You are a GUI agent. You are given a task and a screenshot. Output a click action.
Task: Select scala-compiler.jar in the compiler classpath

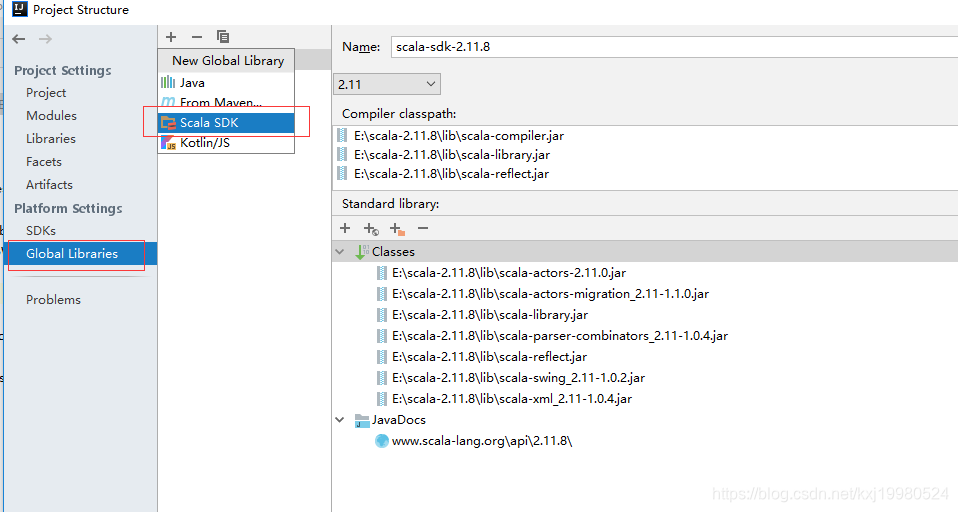tap(459, 136)
